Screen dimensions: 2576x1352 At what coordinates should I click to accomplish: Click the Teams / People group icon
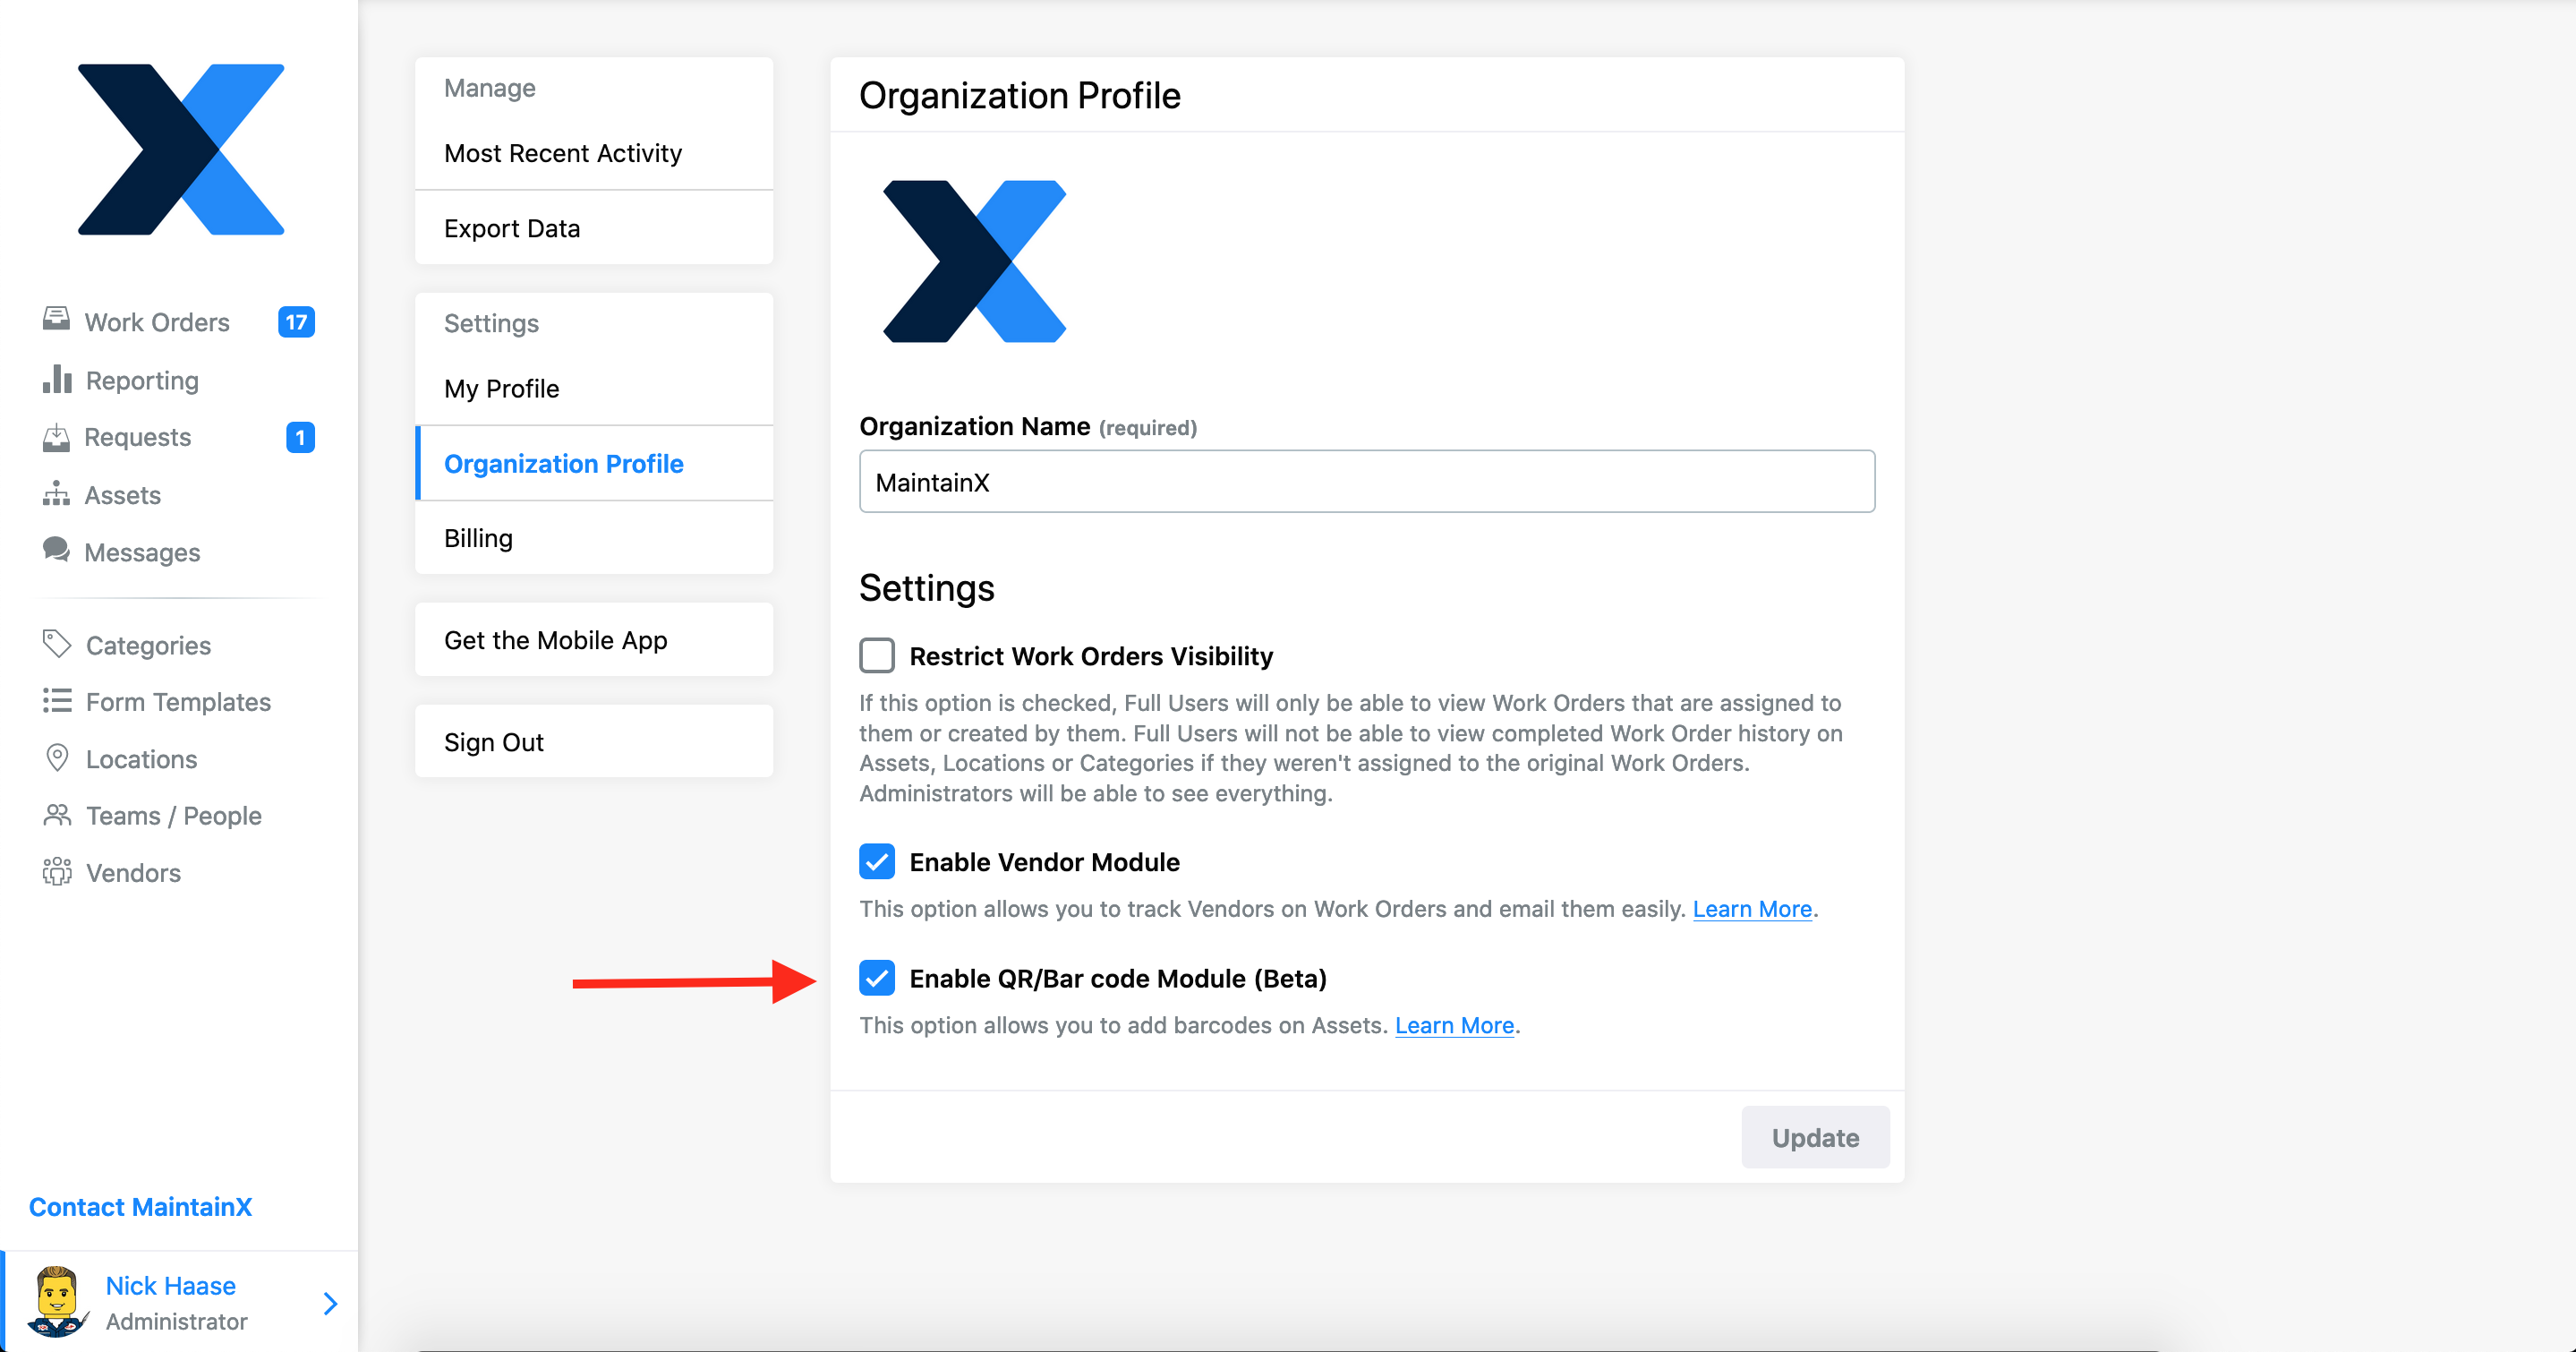57,815
